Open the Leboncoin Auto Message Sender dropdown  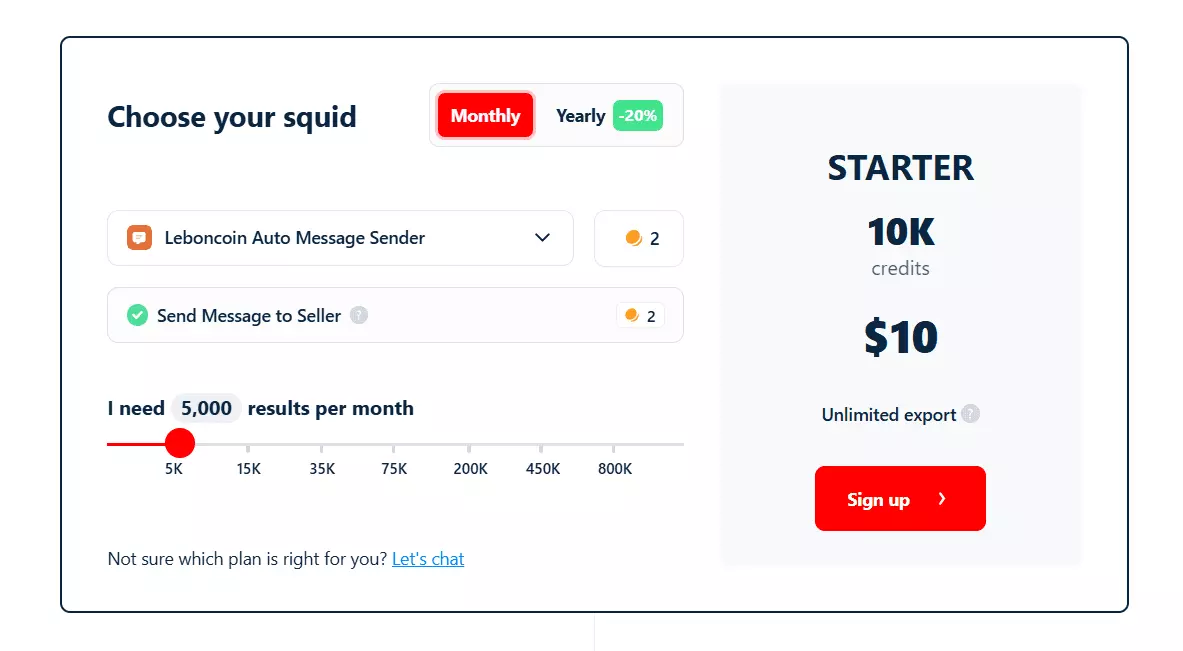coord(340,238)
